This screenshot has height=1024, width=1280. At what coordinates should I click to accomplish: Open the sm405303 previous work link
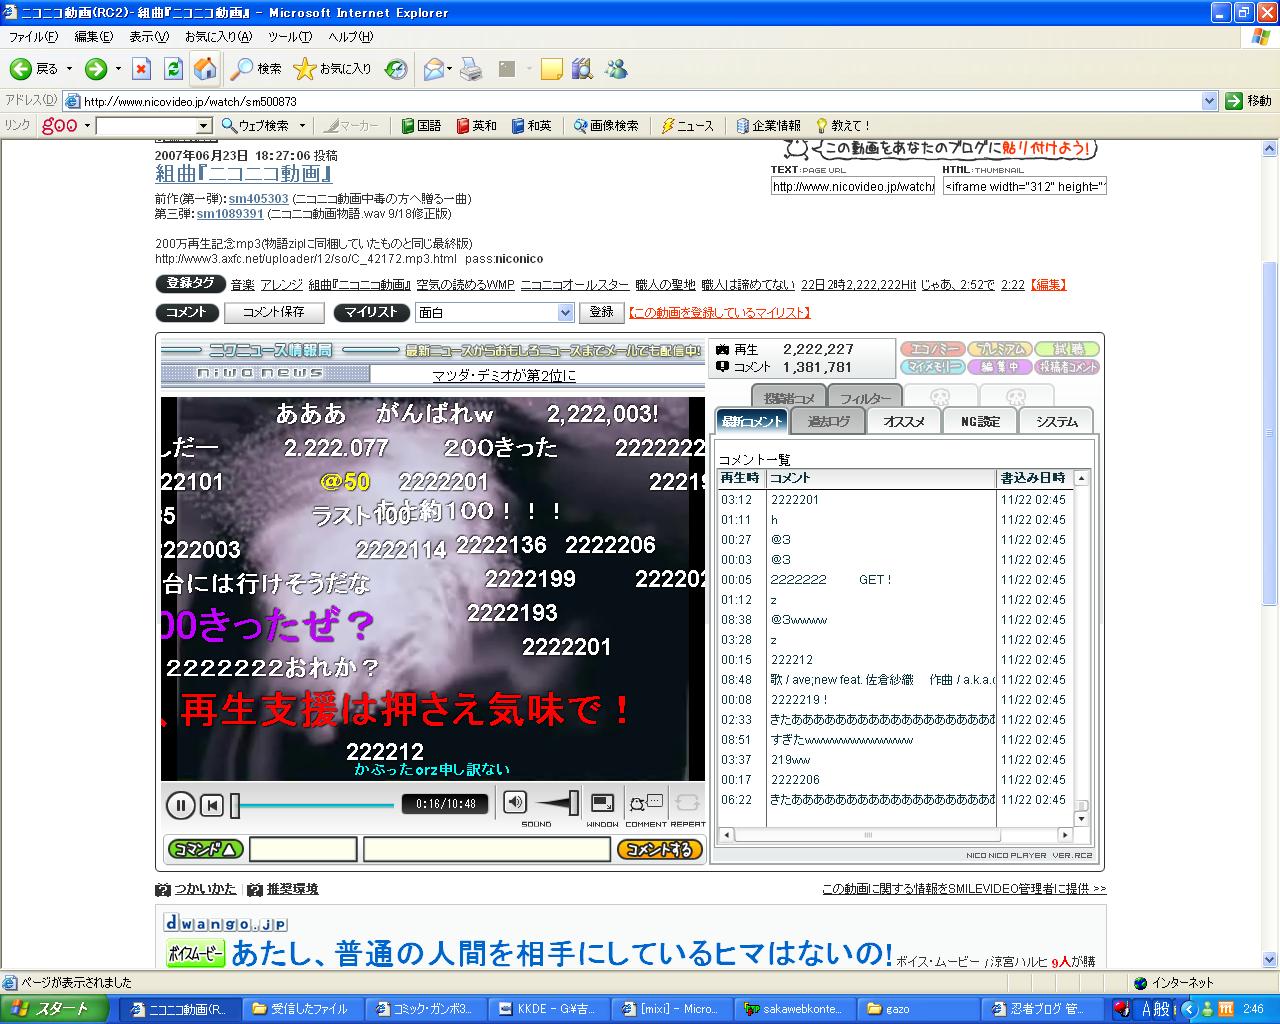(258, 199)
